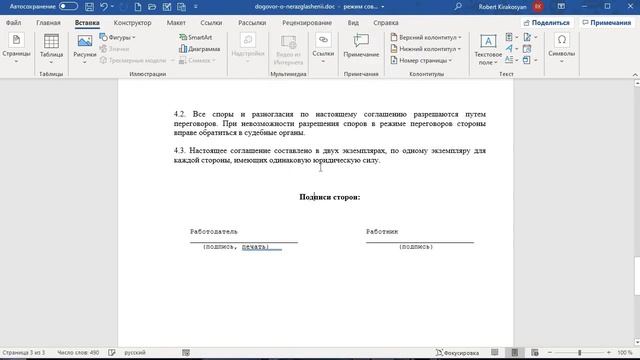Screen dimensions: 640x360
Task: Switch to the Рецензирование tab
Action: tap(307, 23)
